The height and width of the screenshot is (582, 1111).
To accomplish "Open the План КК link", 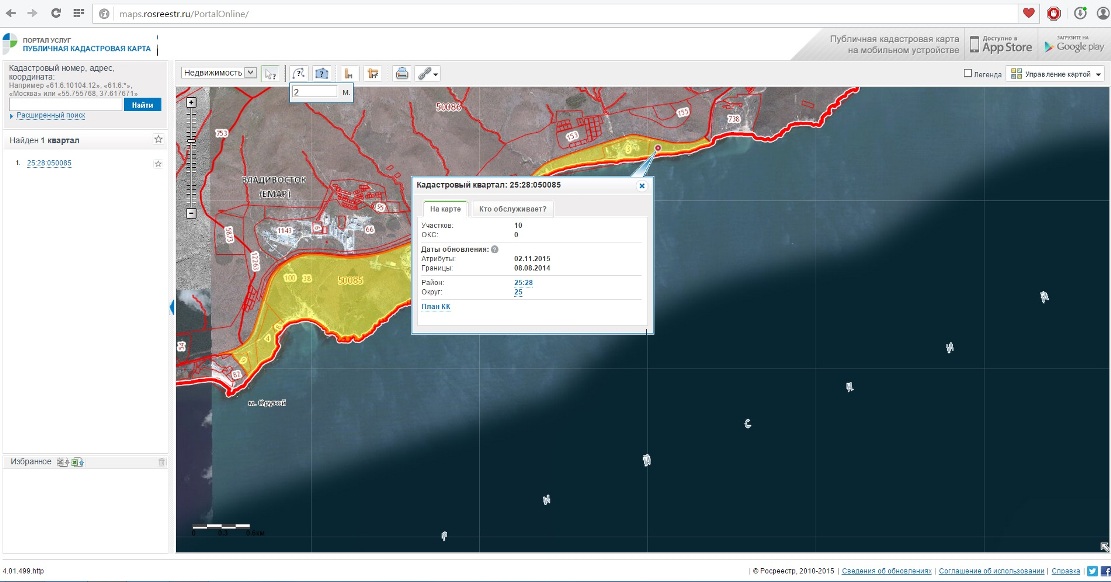I will coord(435,307).
